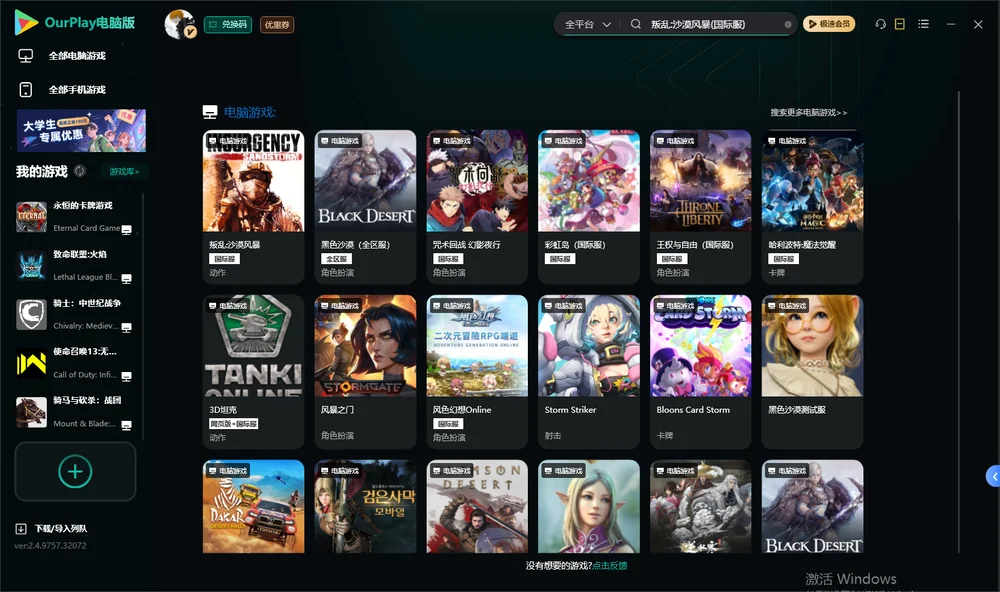Open the 游戏库> link

124,171
